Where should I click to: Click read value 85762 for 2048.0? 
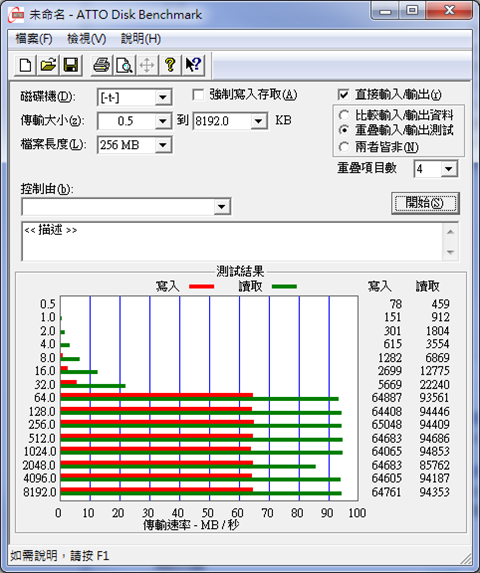(x=434, y=465)
